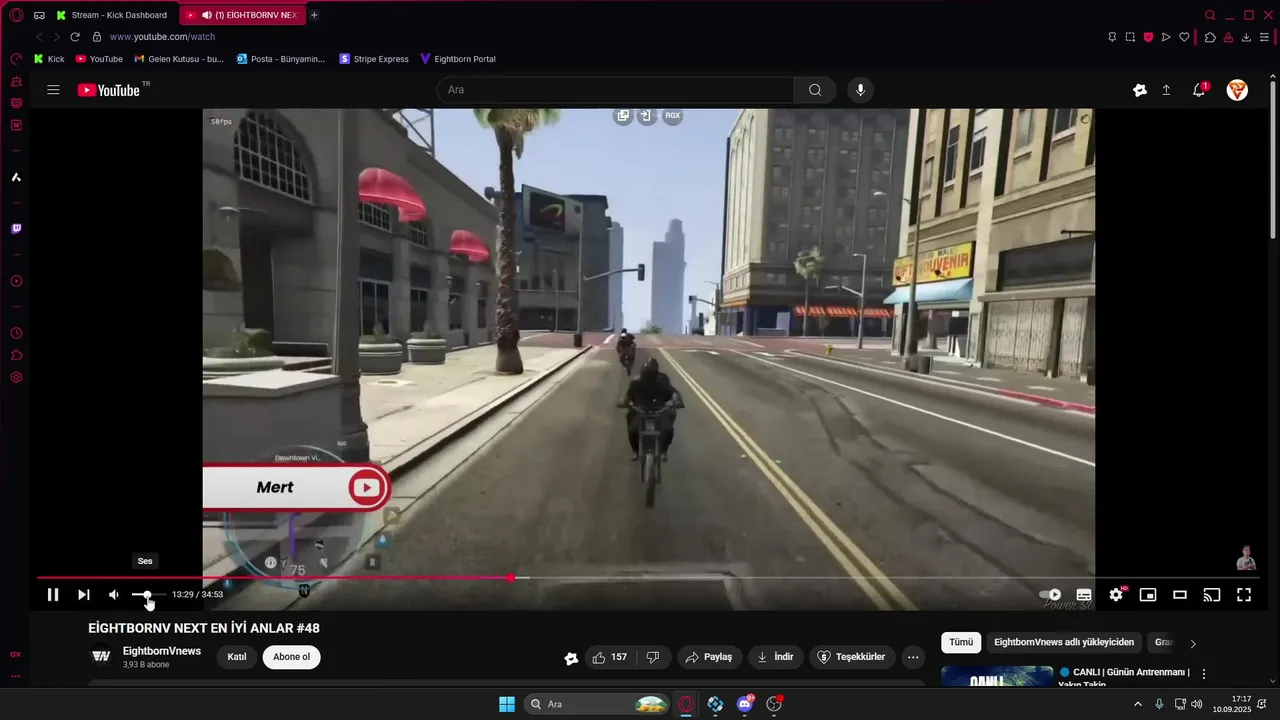Download the video with İndir
1280x720 pixels.
tap(775, 657)
